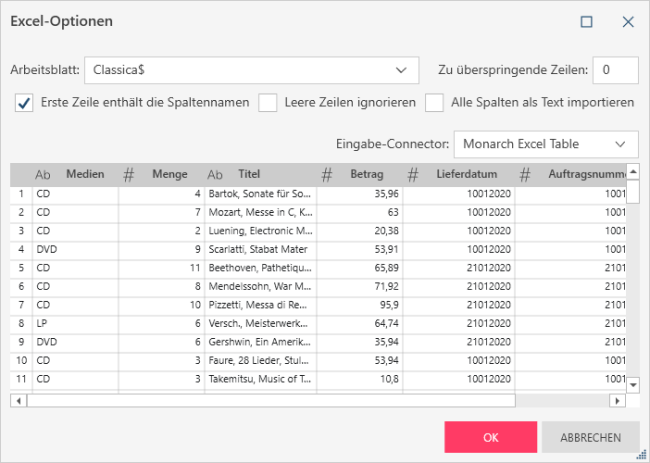Enable 'Alle Spalten als Text importieren'
The image size is (650, 463).
tap(434, 102)
